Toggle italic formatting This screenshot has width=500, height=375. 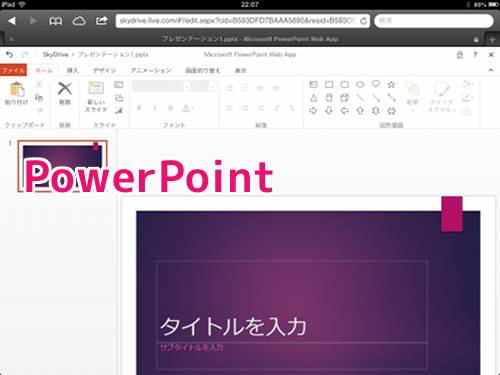(155, 108)
